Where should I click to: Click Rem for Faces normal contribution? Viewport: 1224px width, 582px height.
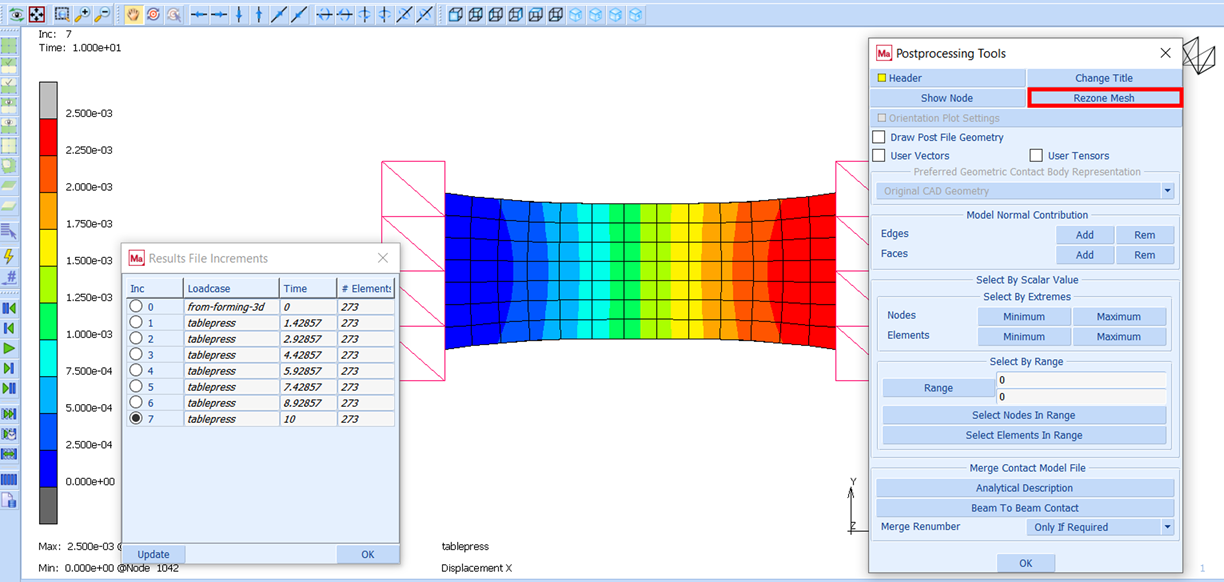point(1145,255)
